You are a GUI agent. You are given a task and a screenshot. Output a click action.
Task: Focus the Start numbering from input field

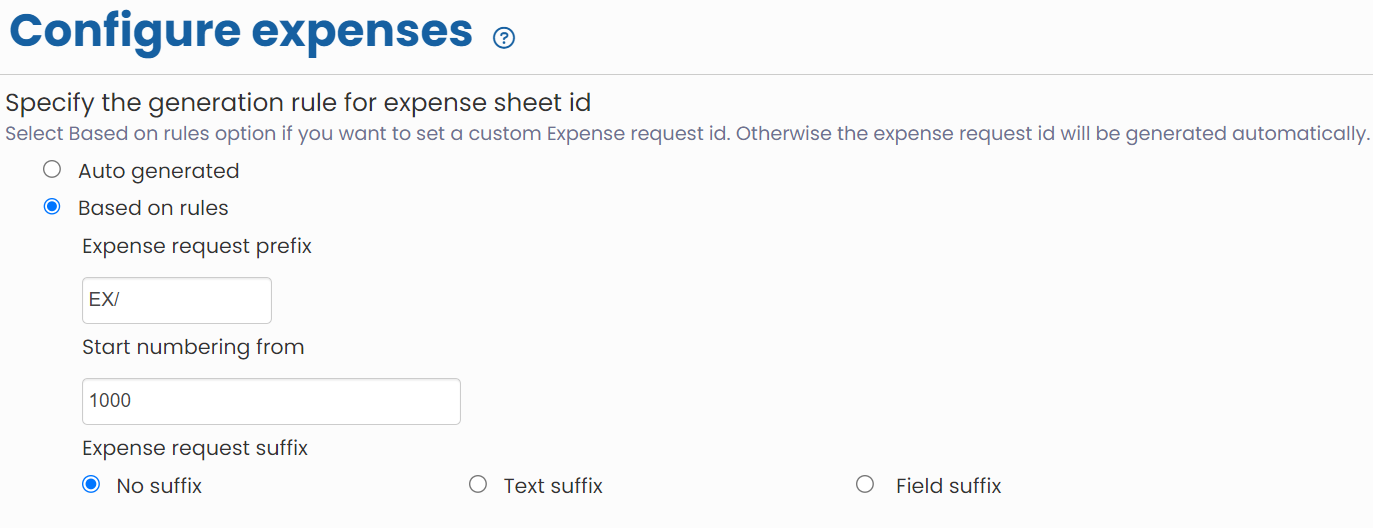(271, 401)
